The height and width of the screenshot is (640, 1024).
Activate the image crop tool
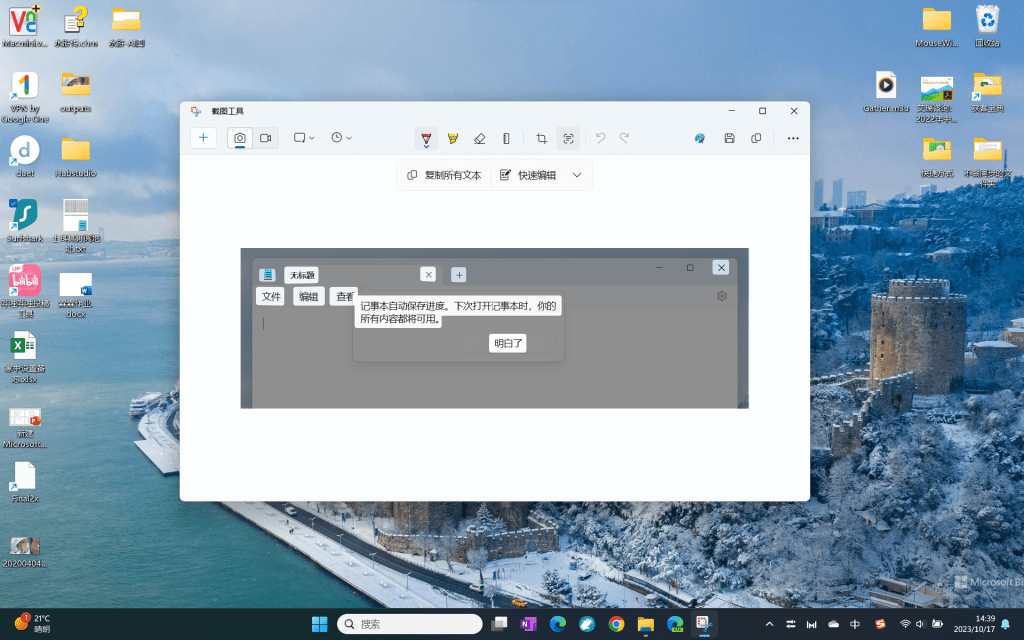541,138
